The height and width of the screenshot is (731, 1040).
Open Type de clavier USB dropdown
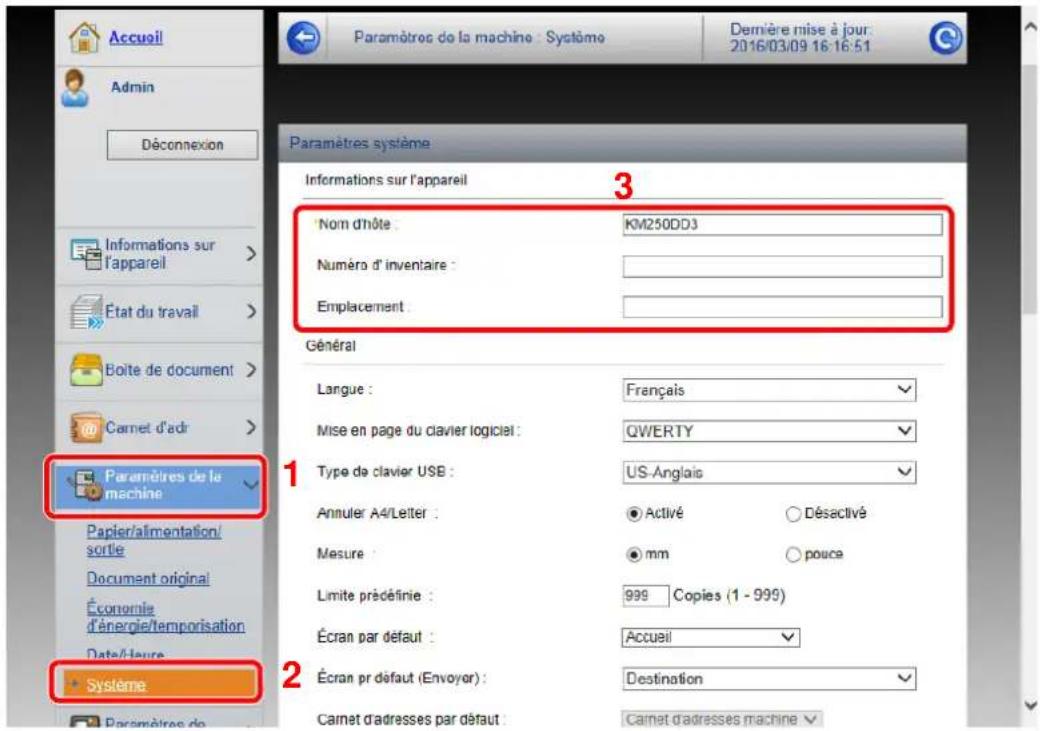[769, 472]
